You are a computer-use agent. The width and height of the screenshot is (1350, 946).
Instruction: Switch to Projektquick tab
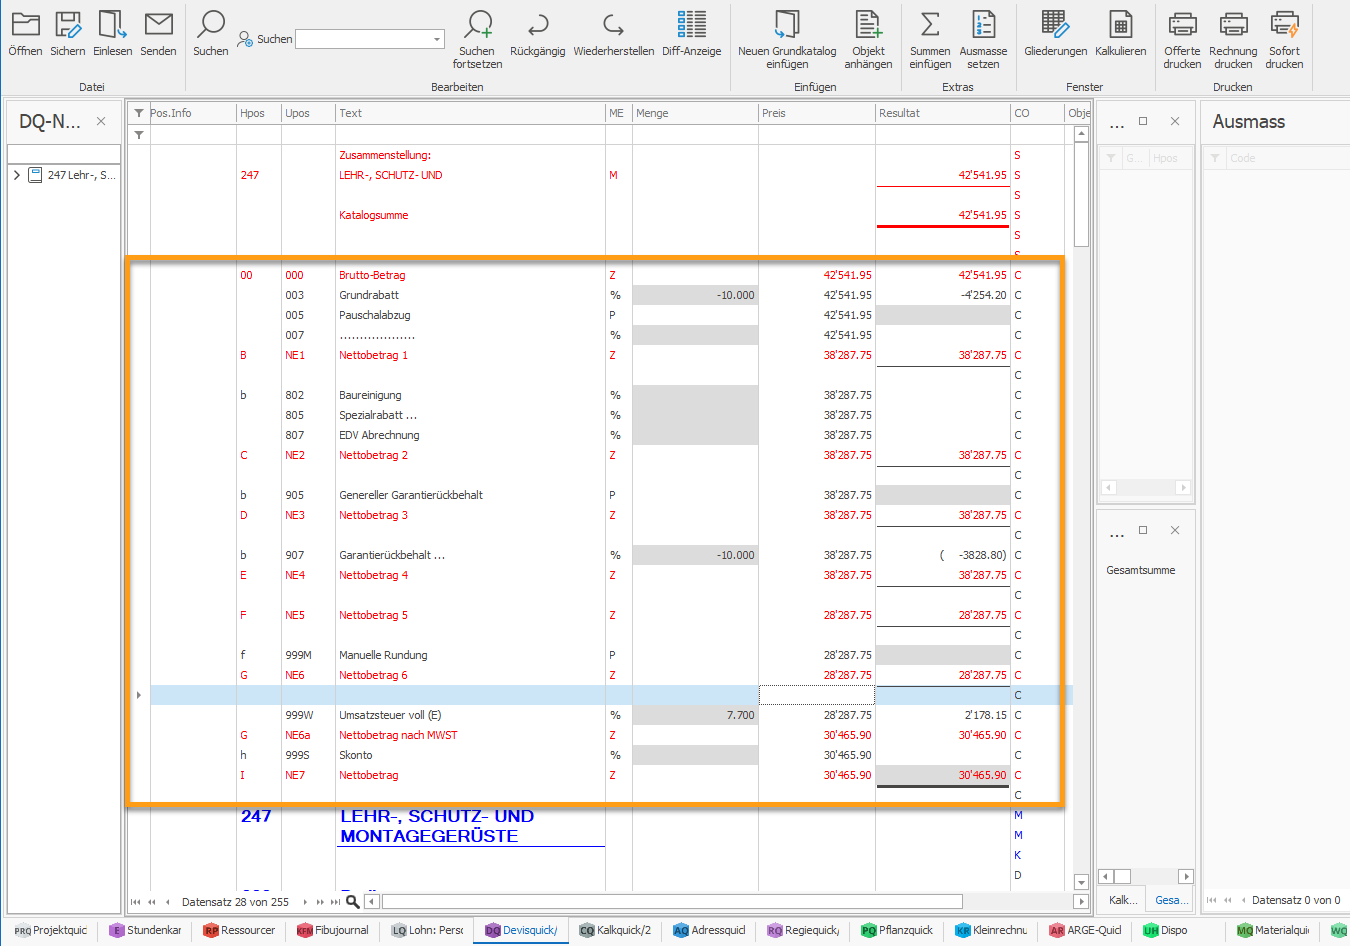(51, 930)
